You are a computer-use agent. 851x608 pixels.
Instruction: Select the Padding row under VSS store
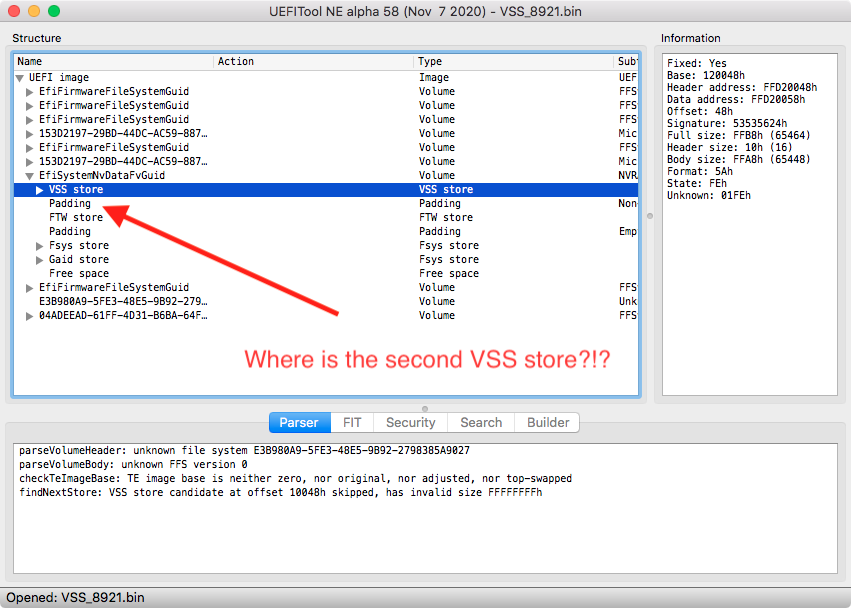(x=326, y=204)
